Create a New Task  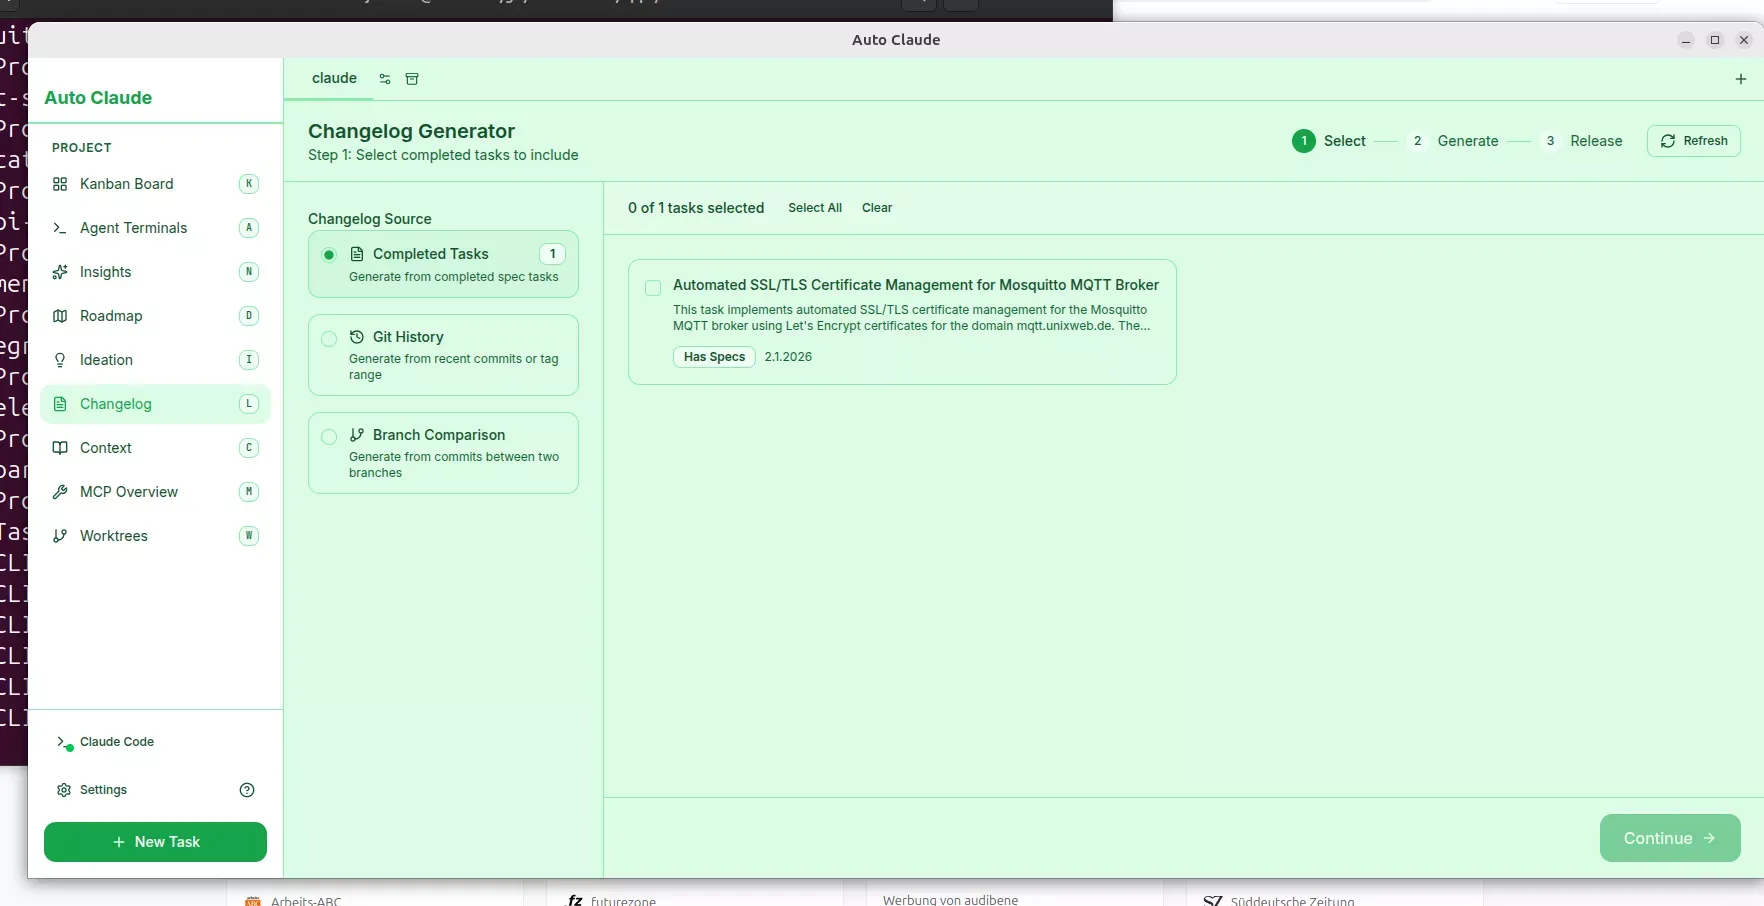155,842
